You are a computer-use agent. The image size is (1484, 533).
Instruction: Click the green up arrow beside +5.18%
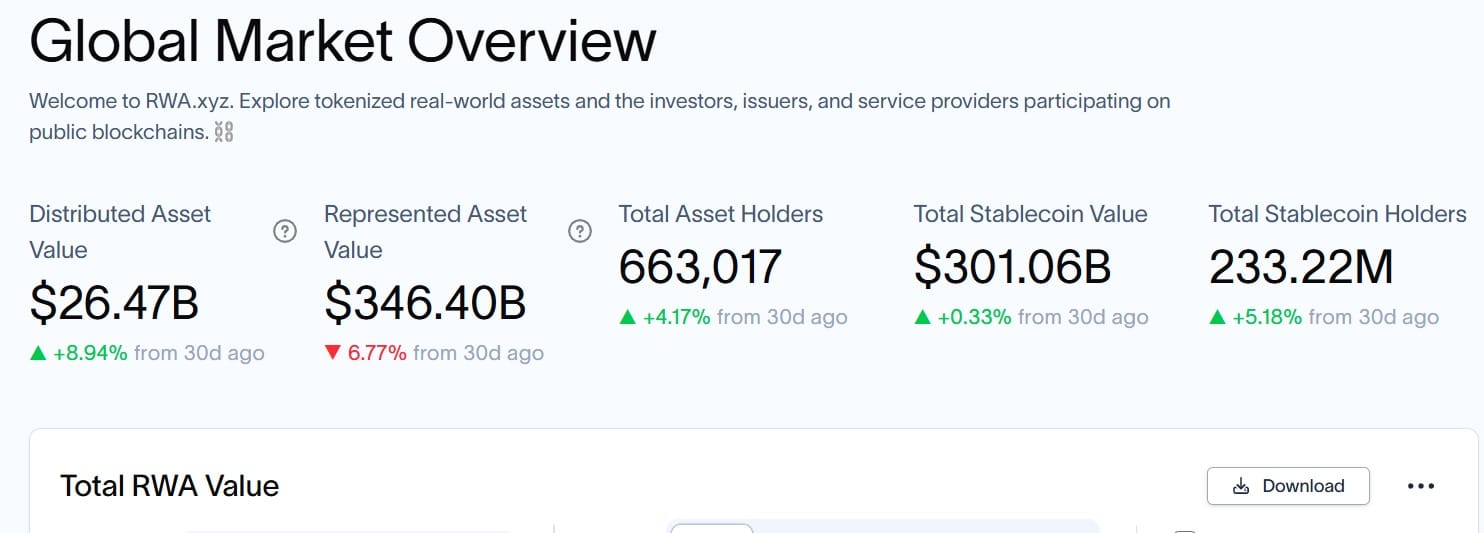click(x=1218, y=317)
